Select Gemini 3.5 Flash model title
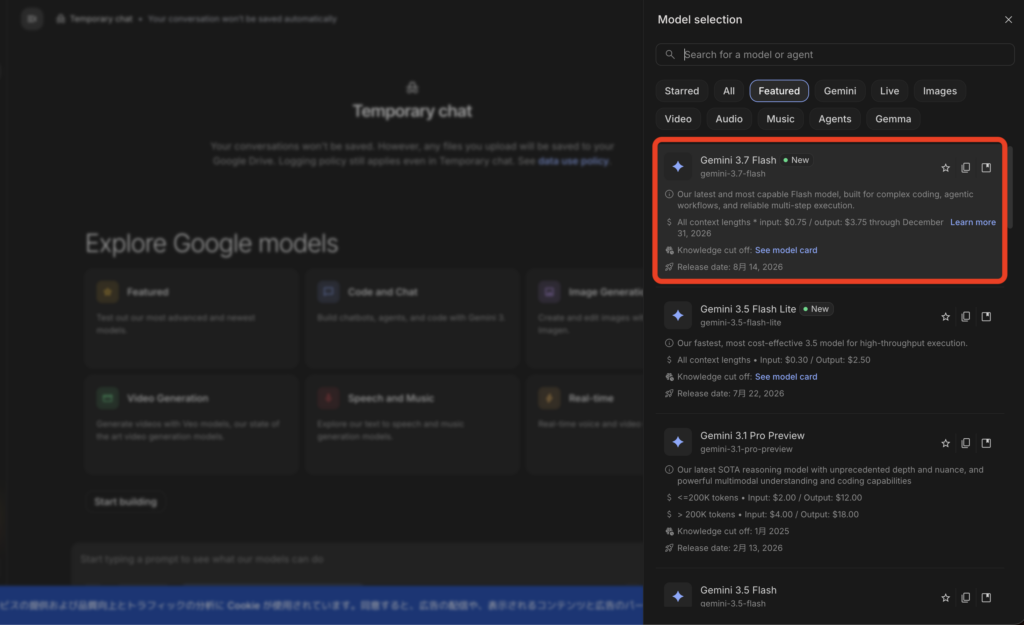Viewport: 1024px width, 625px height. [x=738, y=590]
